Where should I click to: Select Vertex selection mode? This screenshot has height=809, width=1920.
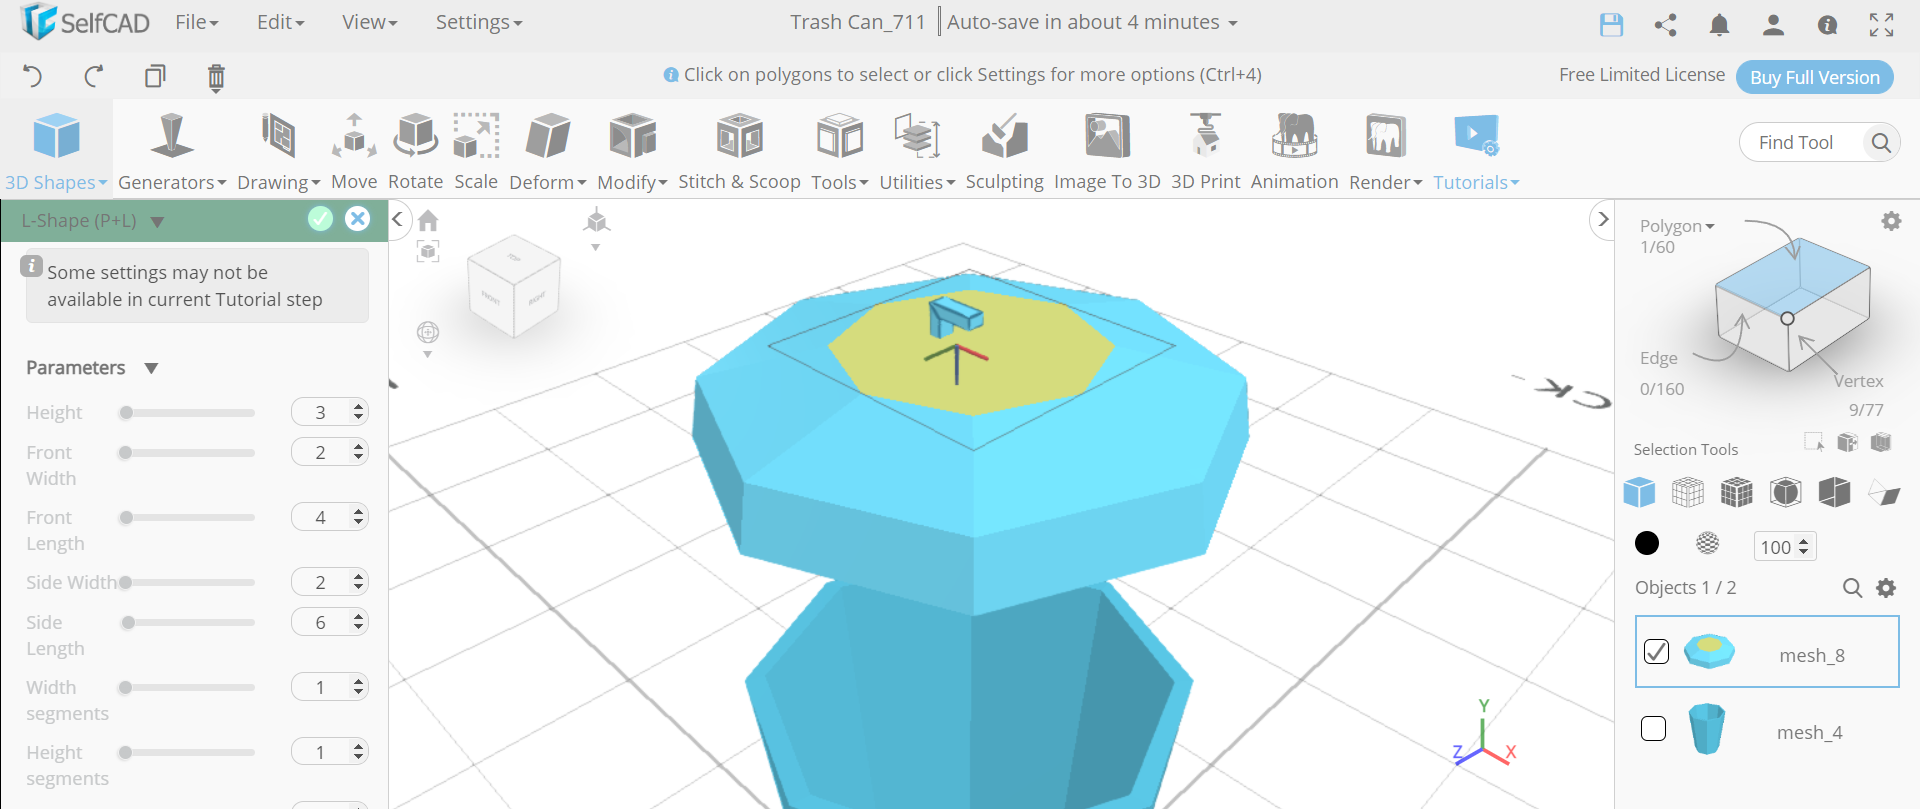[x=1858, y=381]
